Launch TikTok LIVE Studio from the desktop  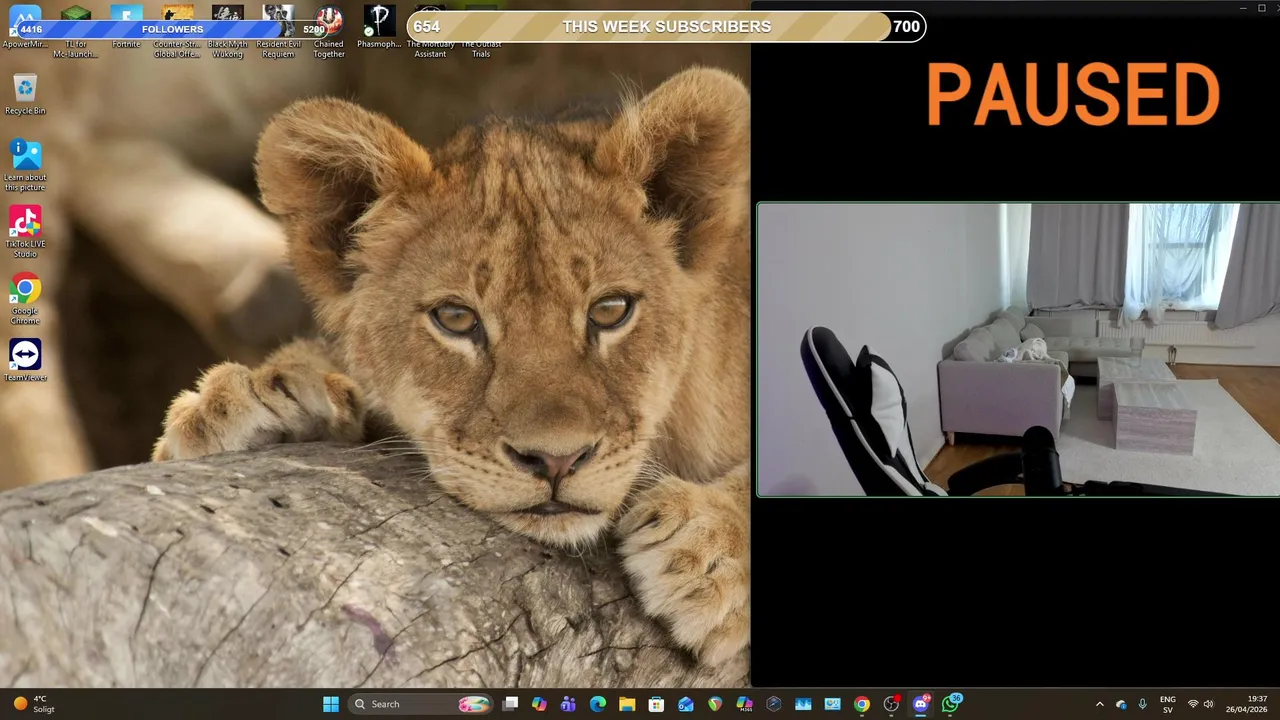coord(25,232)
